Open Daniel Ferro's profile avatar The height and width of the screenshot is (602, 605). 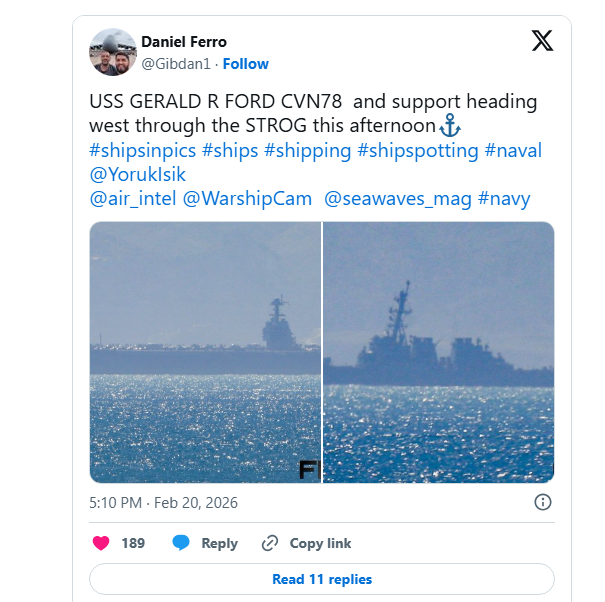(x=112, y=52)
